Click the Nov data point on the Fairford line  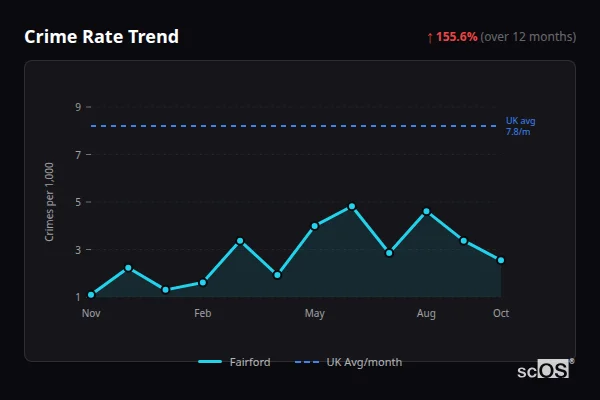click(91, 295)
